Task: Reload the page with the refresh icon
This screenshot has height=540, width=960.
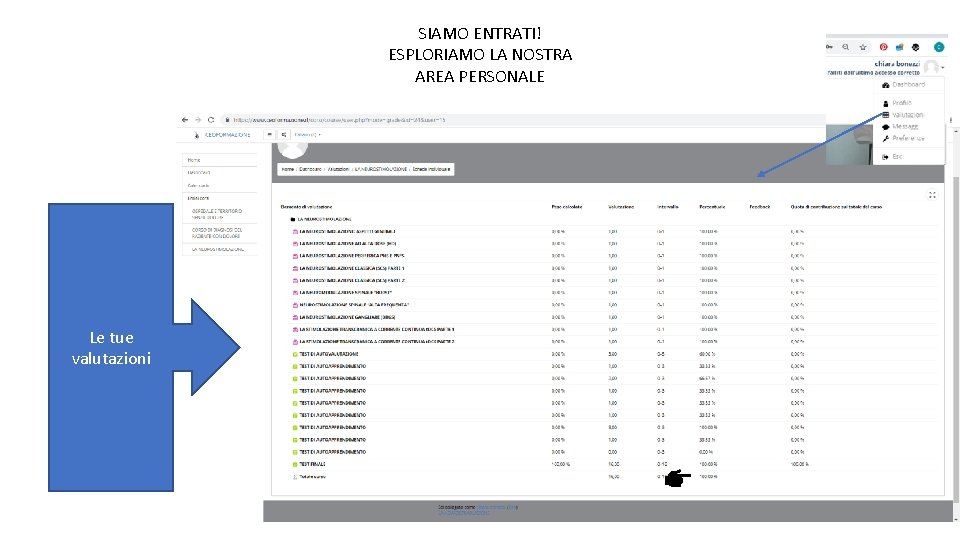Action: pyautogui.click(x=211, y=120)
